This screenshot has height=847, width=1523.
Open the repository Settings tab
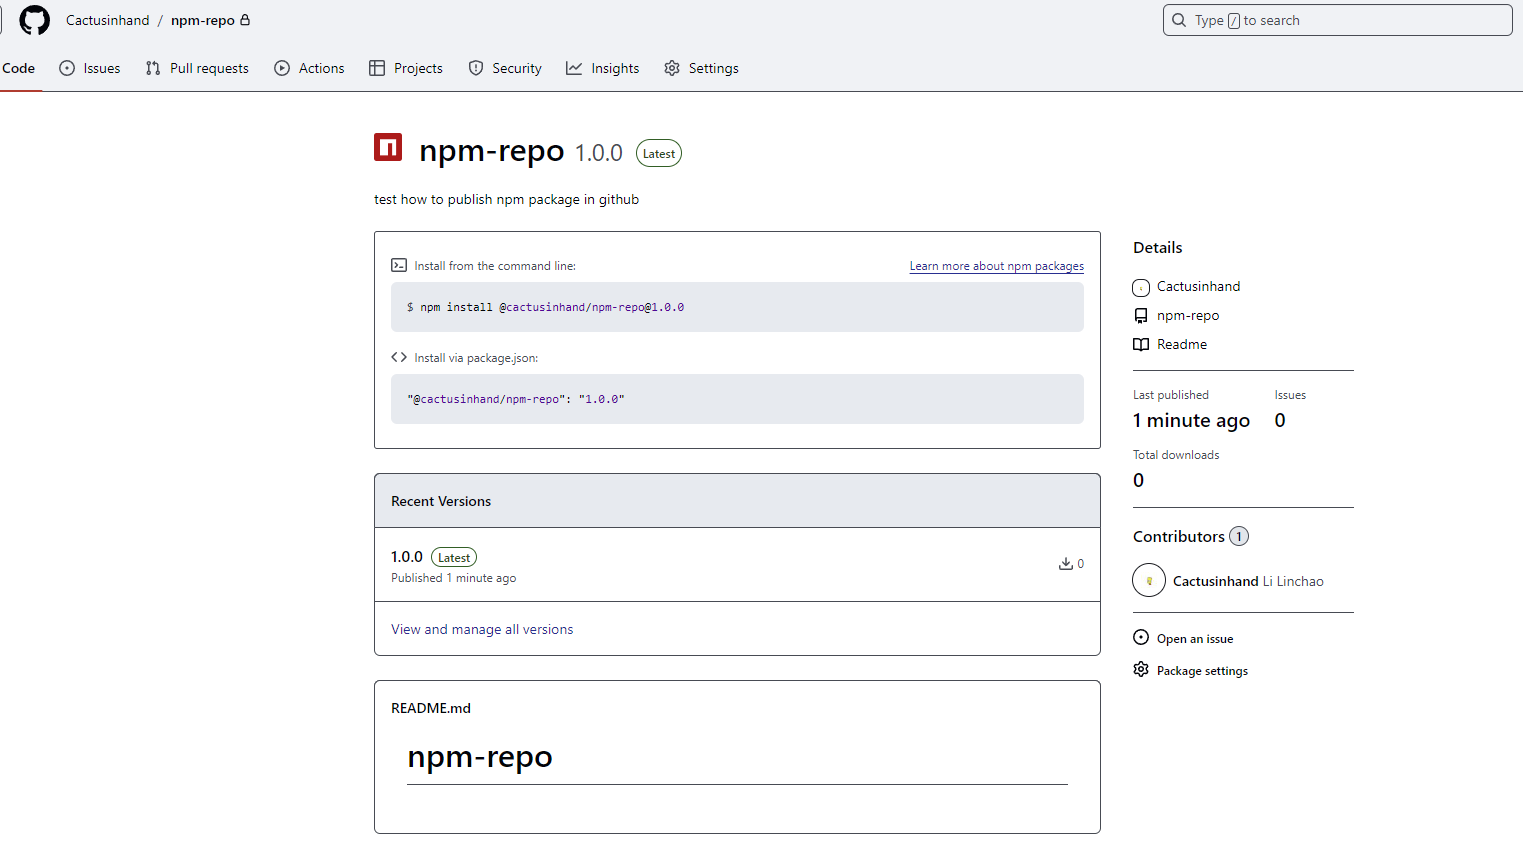(701, 68)
